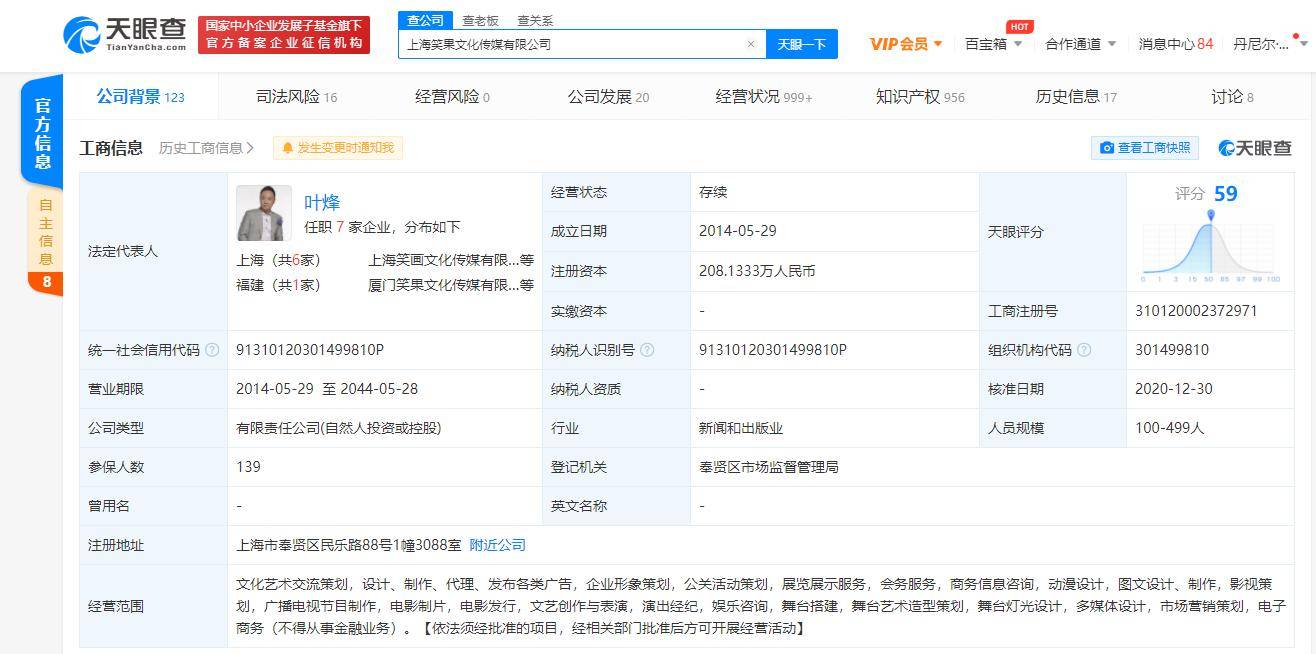Click the 天眼一下 search button
The image size is (1316, 654).
(802, 44)
